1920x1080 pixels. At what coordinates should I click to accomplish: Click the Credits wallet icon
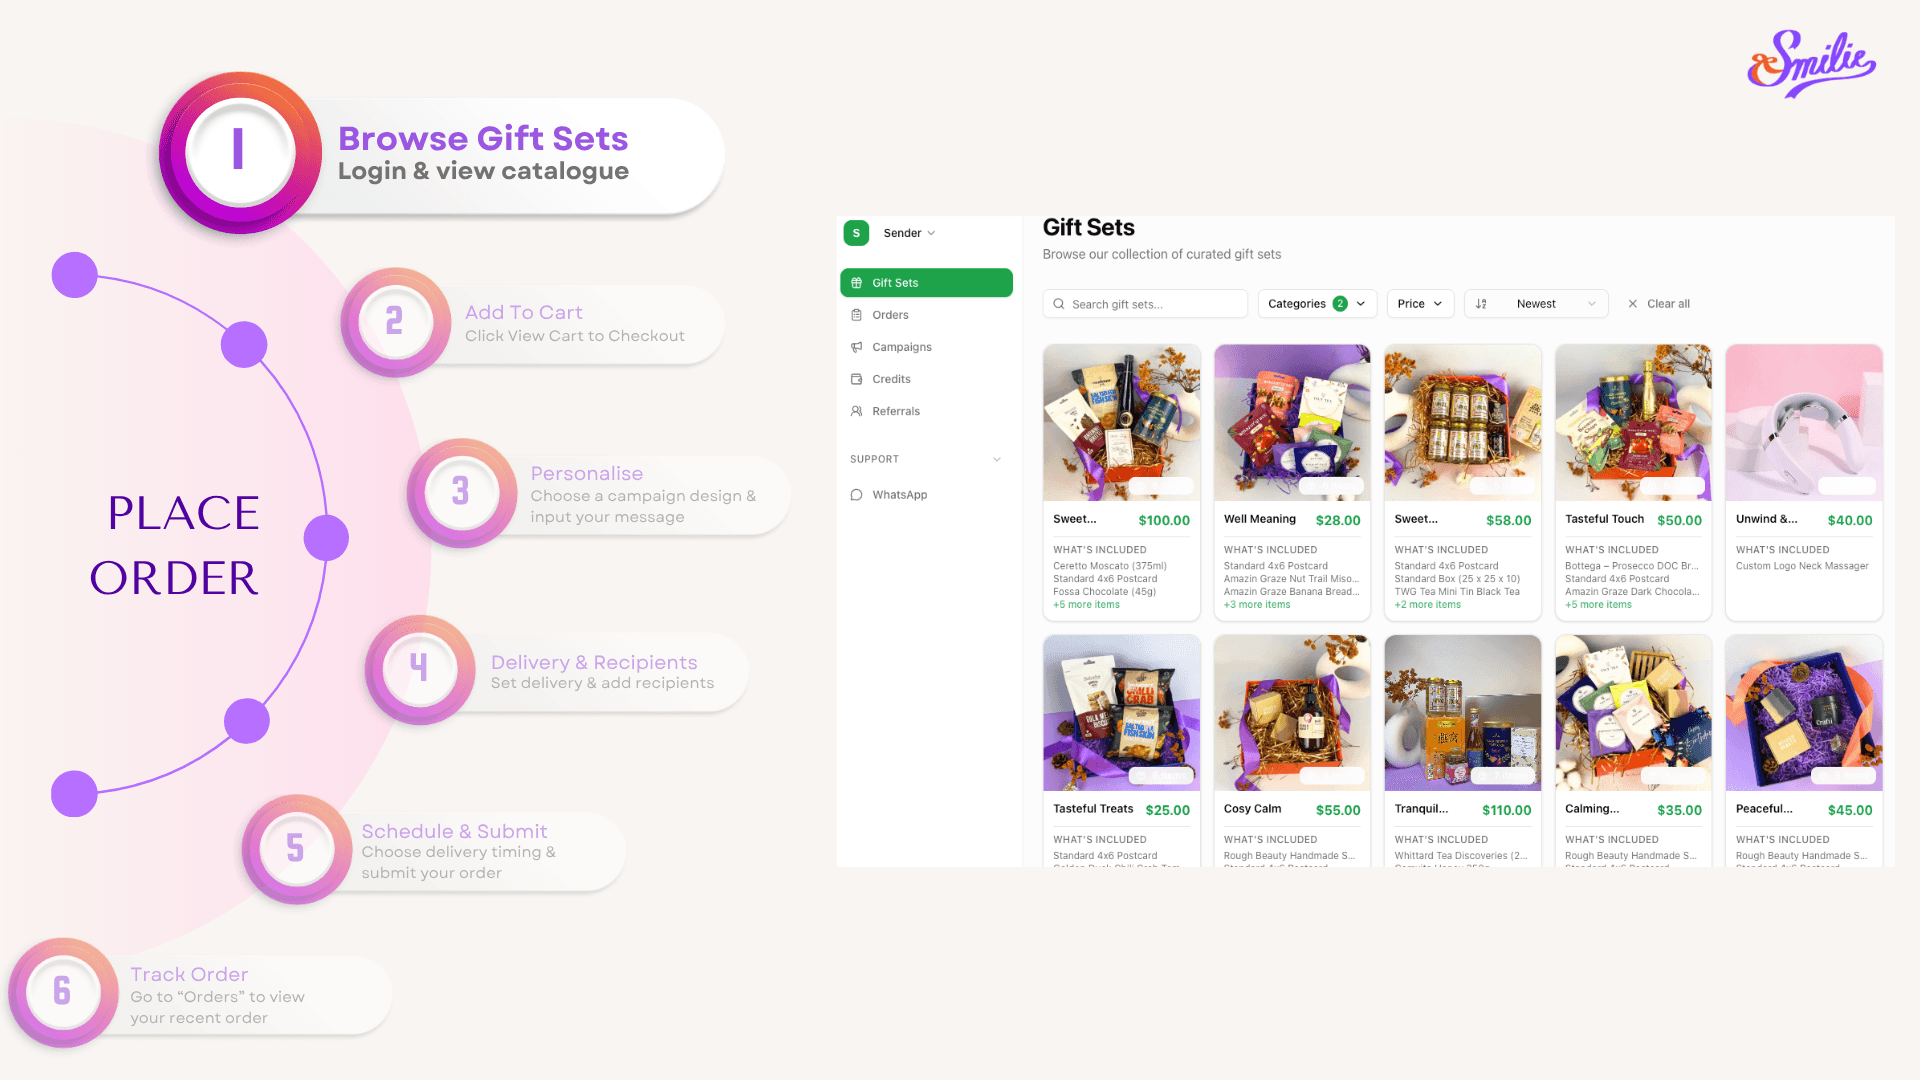856,379
